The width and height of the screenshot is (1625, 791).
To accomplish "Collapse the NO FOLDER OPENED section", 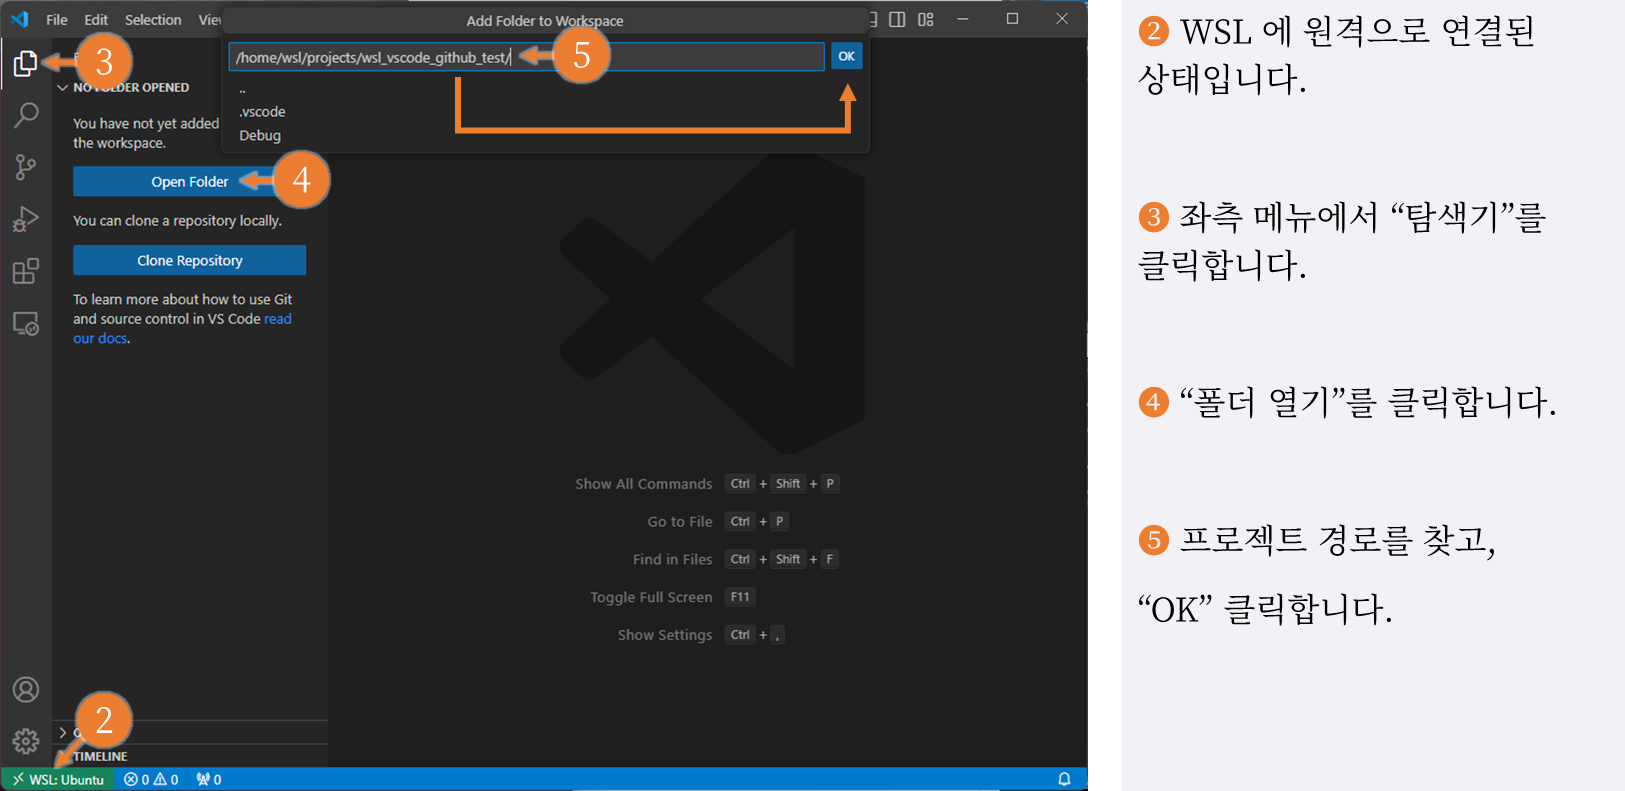I will point(125,87).
